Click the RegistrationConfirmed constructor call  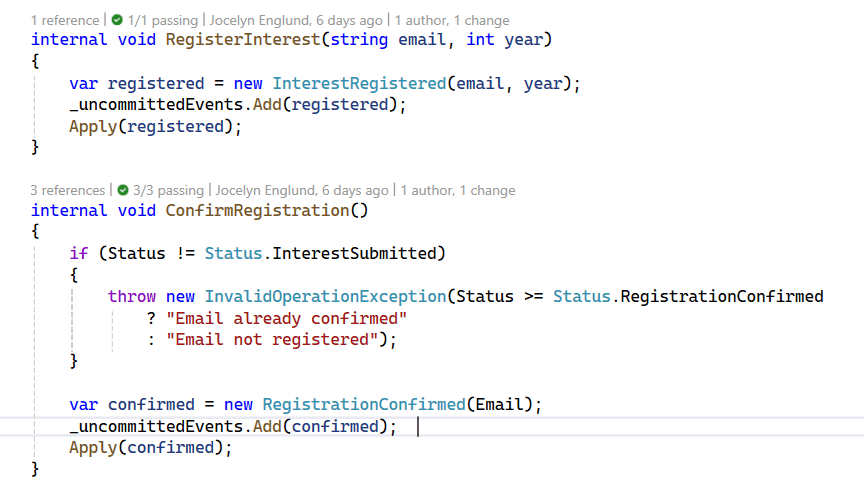pos(363,405)
